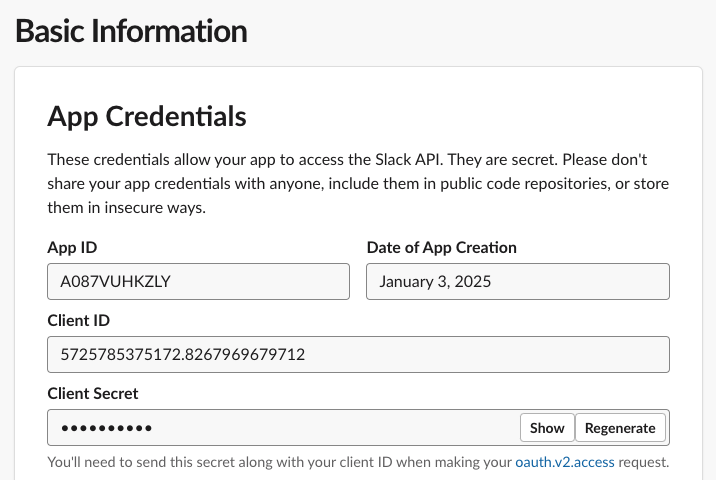
Task: Click the January 3, 2025 date text
Action: click(x=435, y=281)
